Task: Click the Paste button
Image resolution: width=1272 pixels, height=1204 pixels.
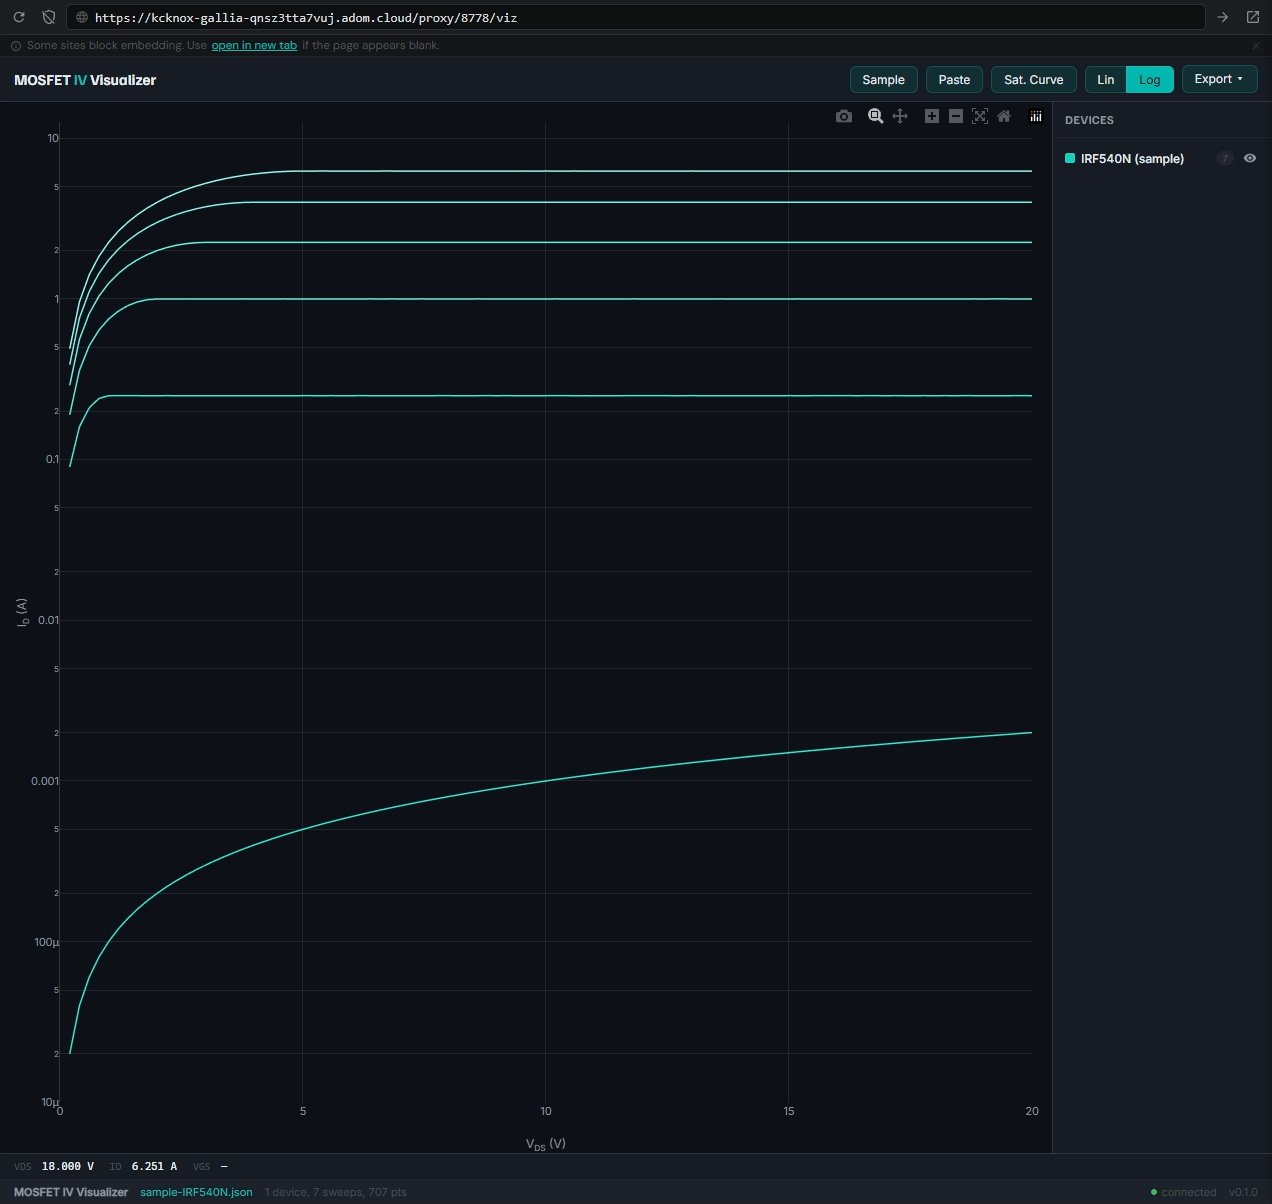Action: pos(954,80)
